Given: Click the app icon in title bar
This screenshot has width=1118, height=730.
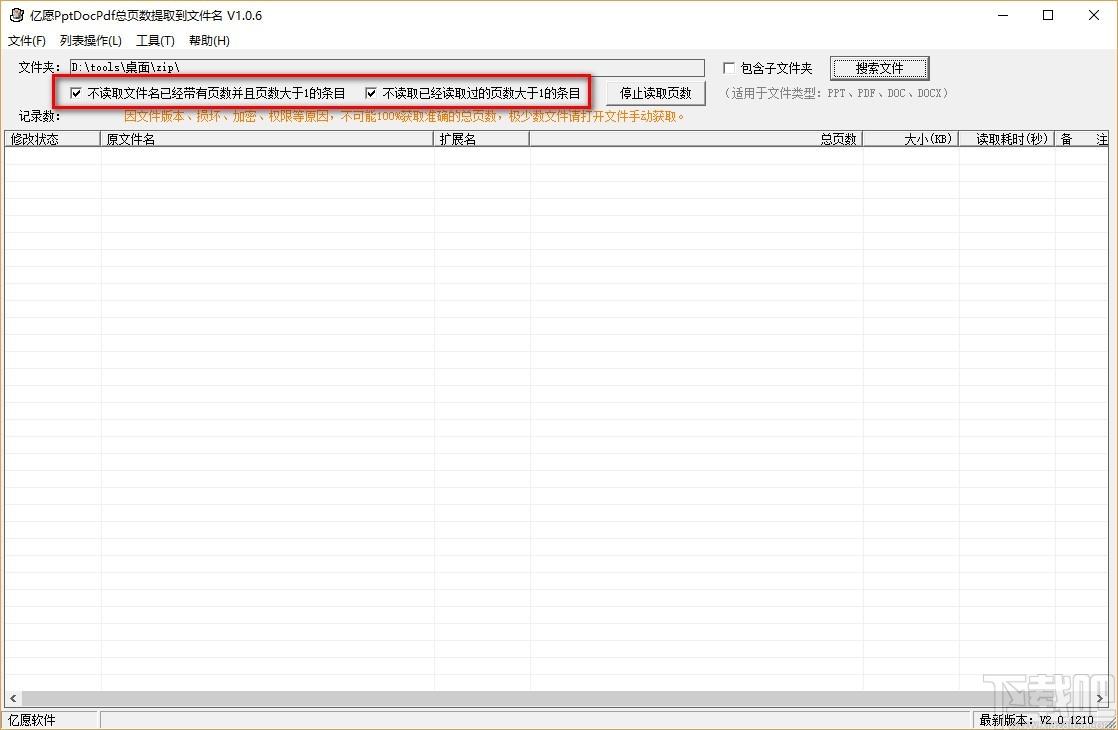Looking at the screenshot, I should (x=16, y=15).
